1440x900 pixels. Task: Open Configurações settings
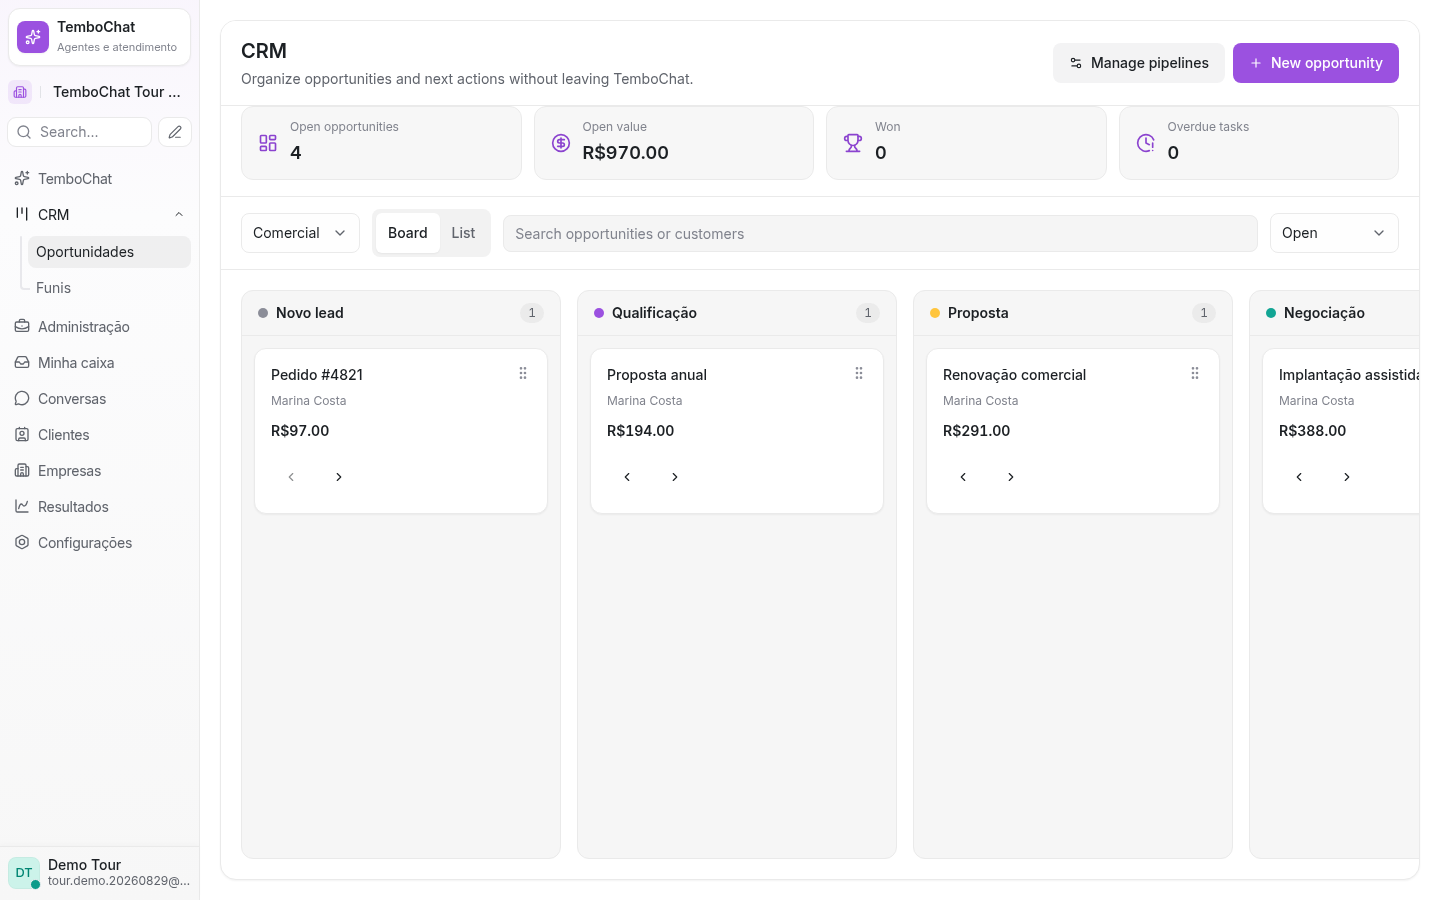click(100, 543)
